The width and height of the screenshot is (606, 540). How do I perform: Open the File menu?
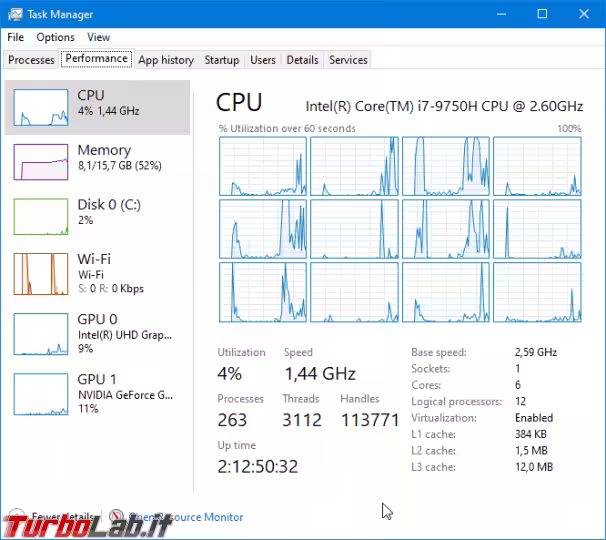click(x=15, y=37)
